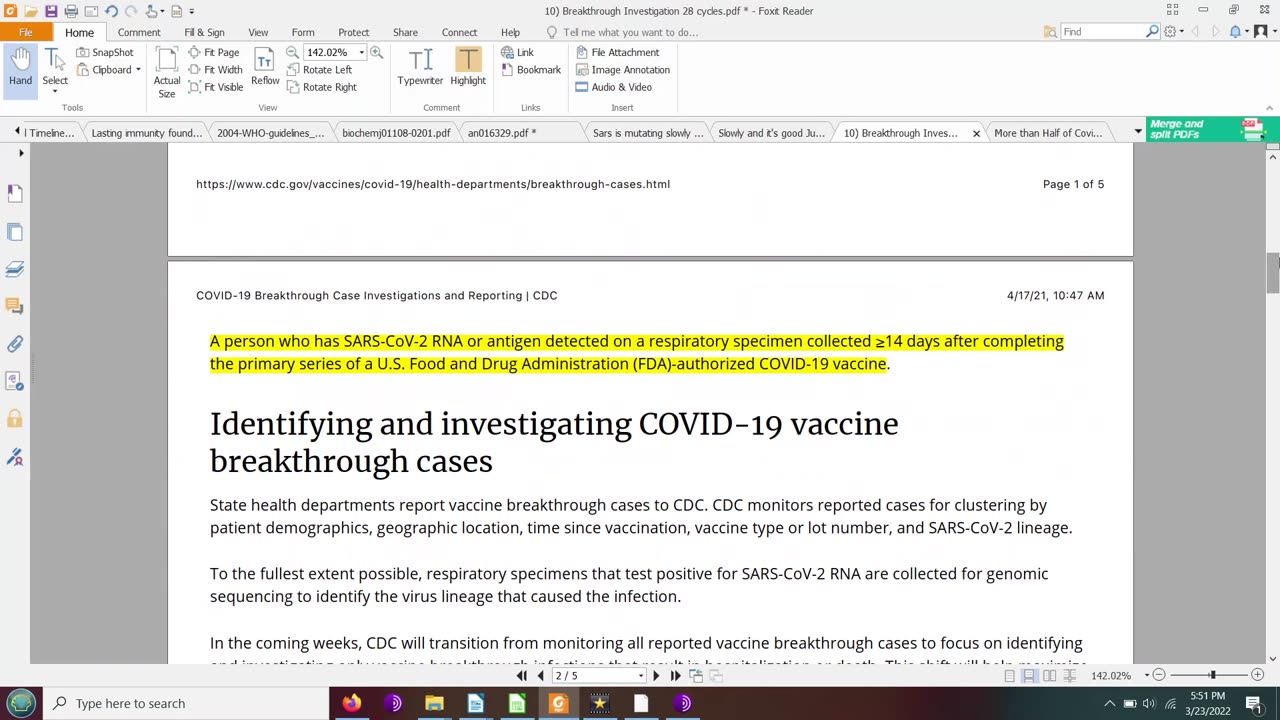This screenshot has width=1280, height=720.
Task: Insert a File Attachment
Action: pyautogui.click(x=617, y=52)
